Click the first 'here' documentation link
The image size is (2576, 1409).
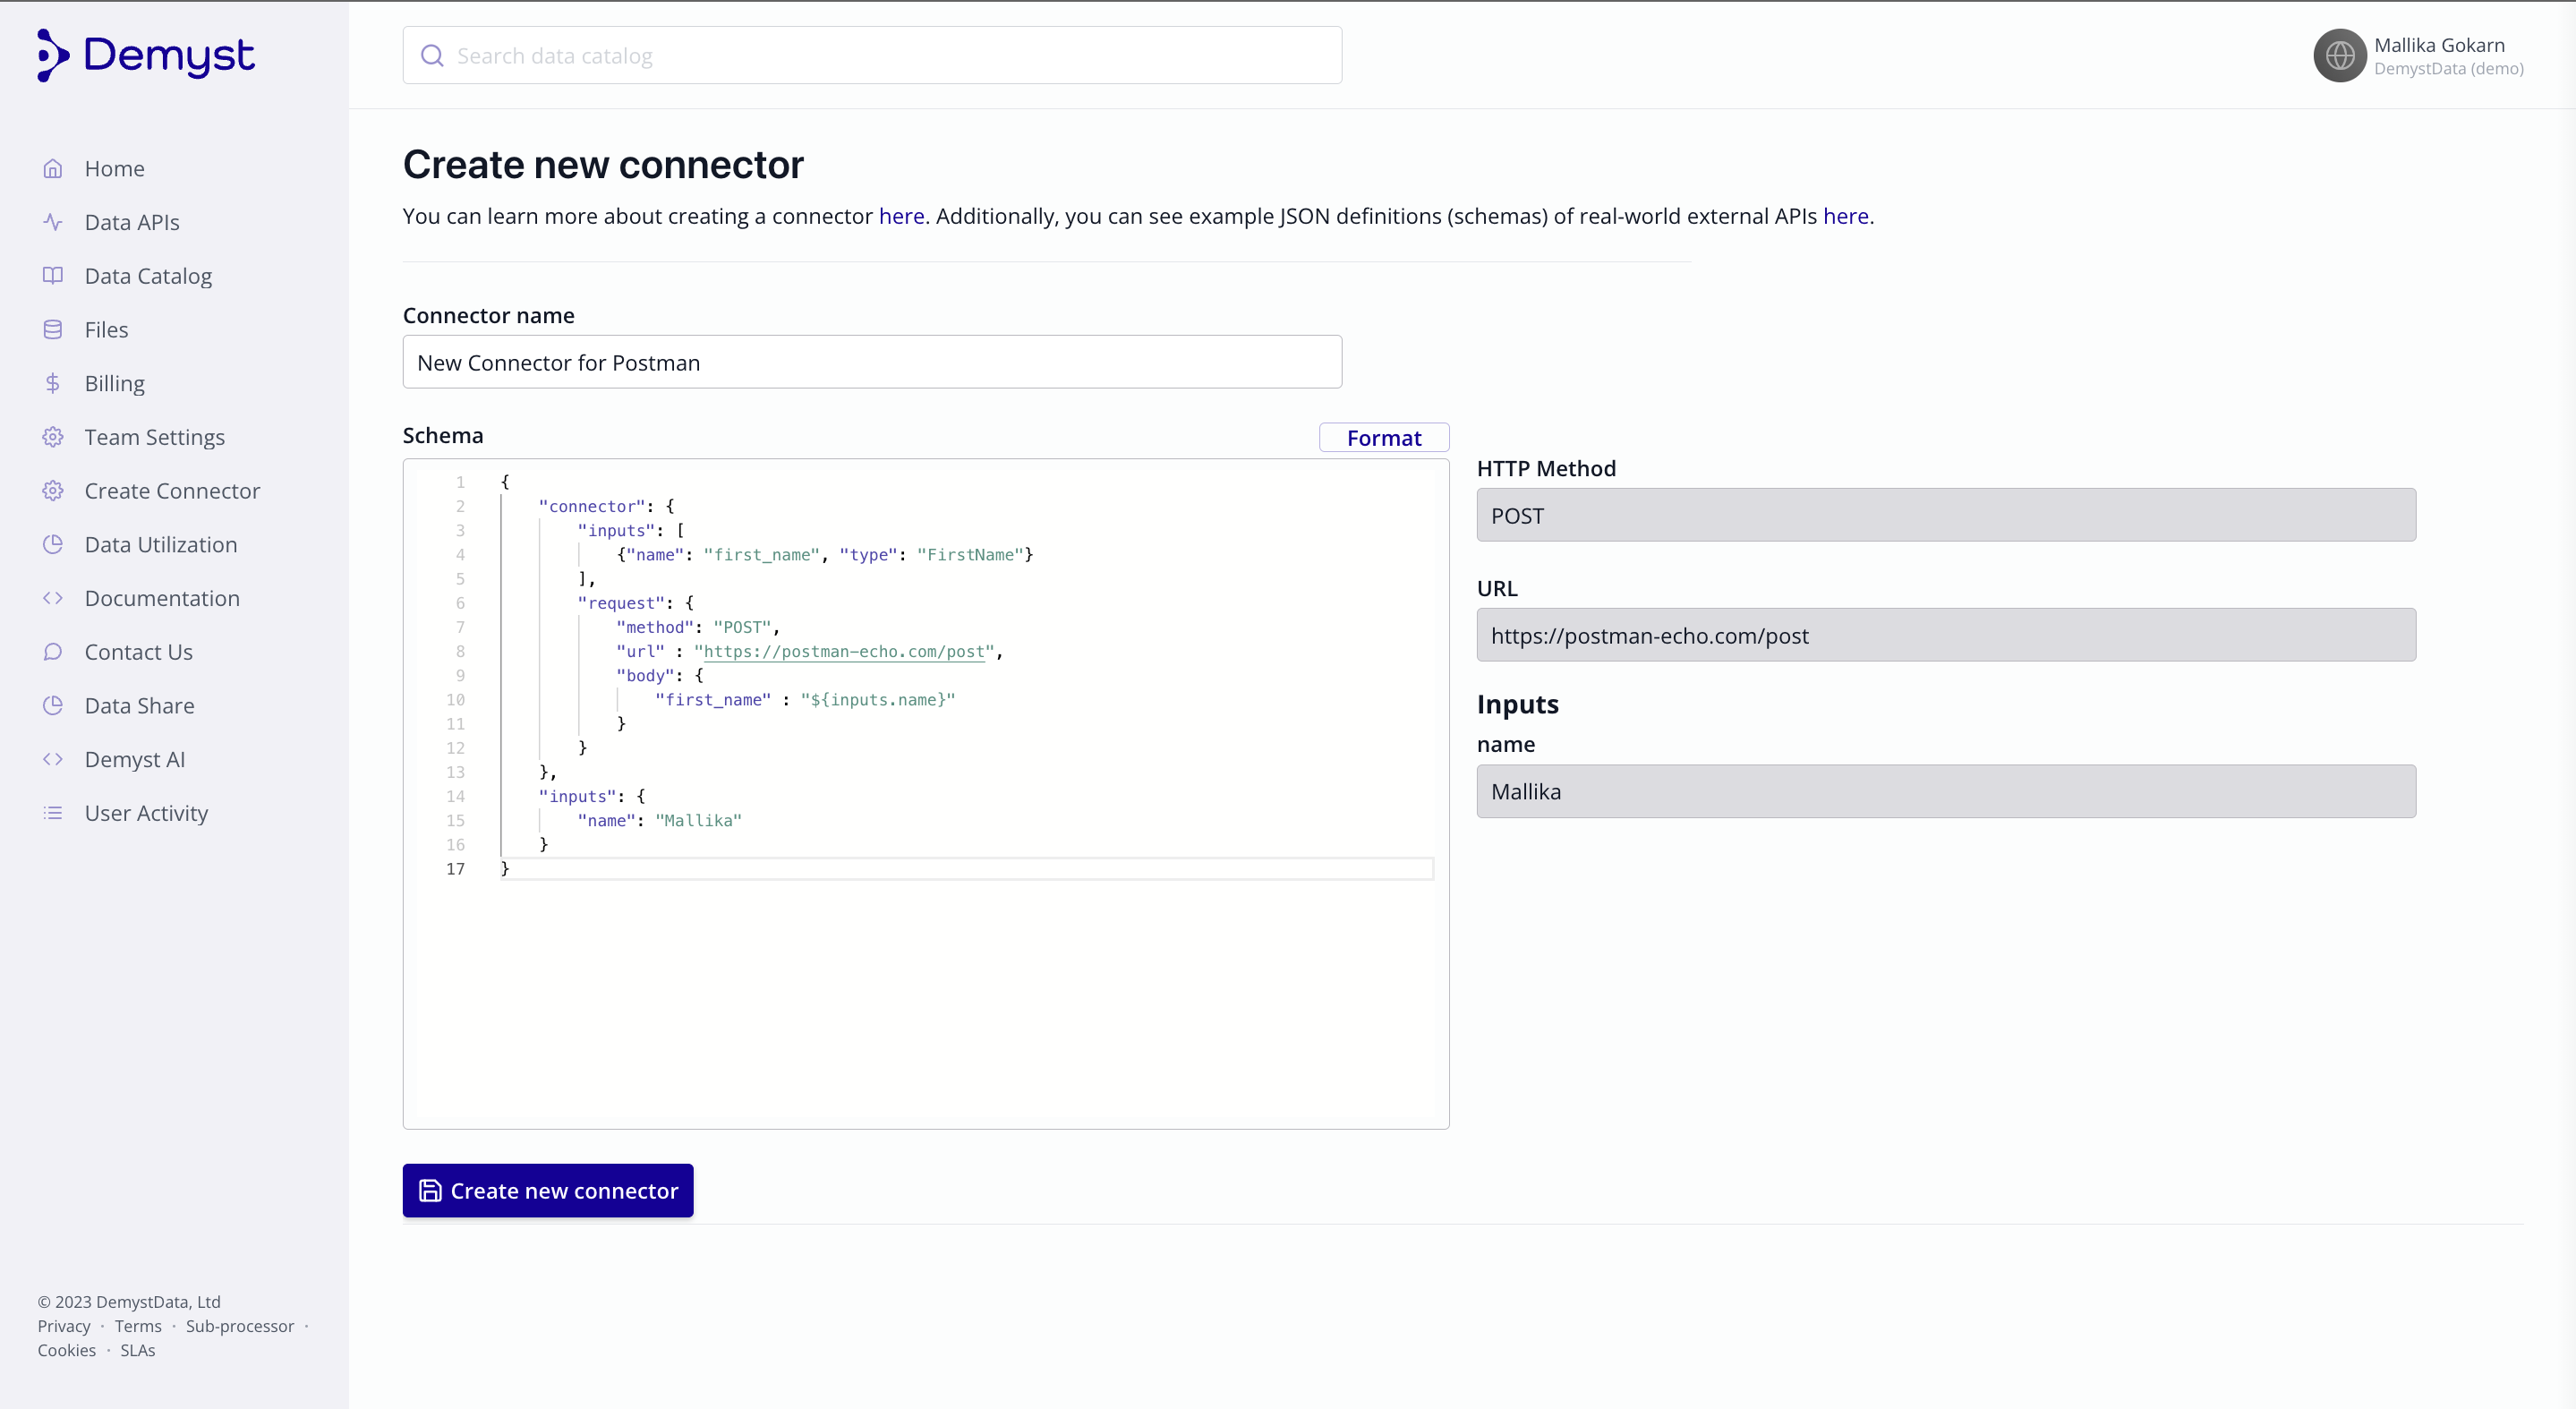pyautogui.click(x=902, y=215)
